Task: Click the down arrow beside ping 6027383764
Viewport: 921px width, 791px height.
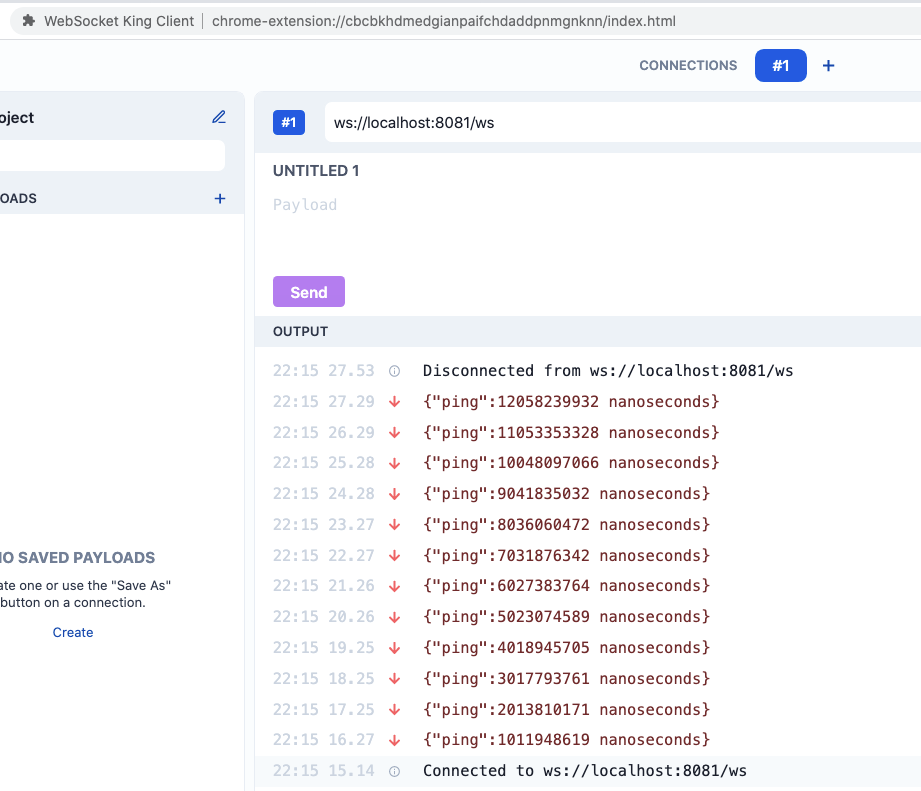Action: (x=395, y=586)
